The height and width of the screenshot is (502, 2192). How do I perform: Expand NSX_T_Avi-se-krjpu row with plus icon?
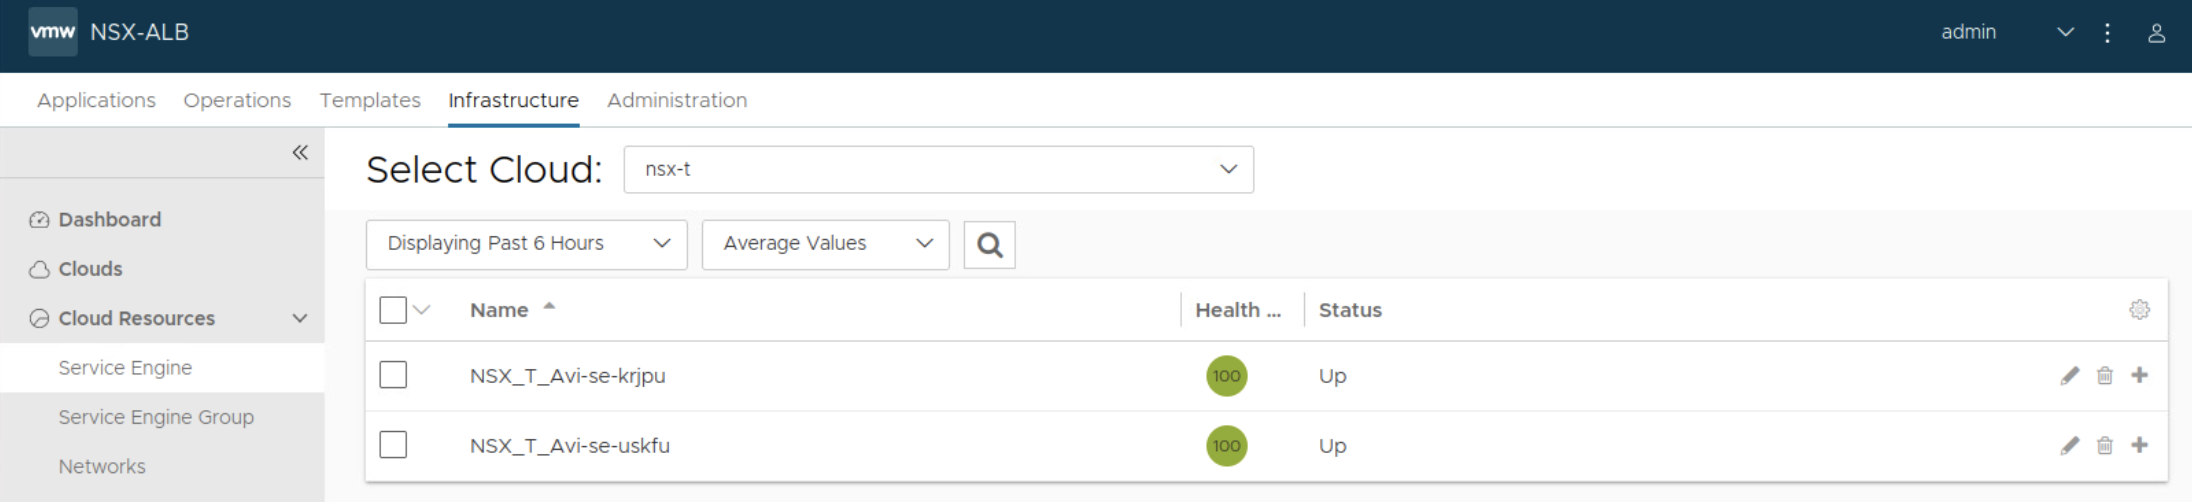[2139, 375]
